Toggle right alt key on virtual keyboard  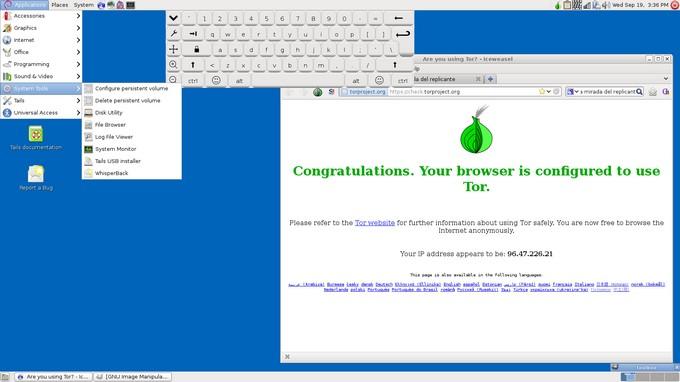tap(356, 81)
